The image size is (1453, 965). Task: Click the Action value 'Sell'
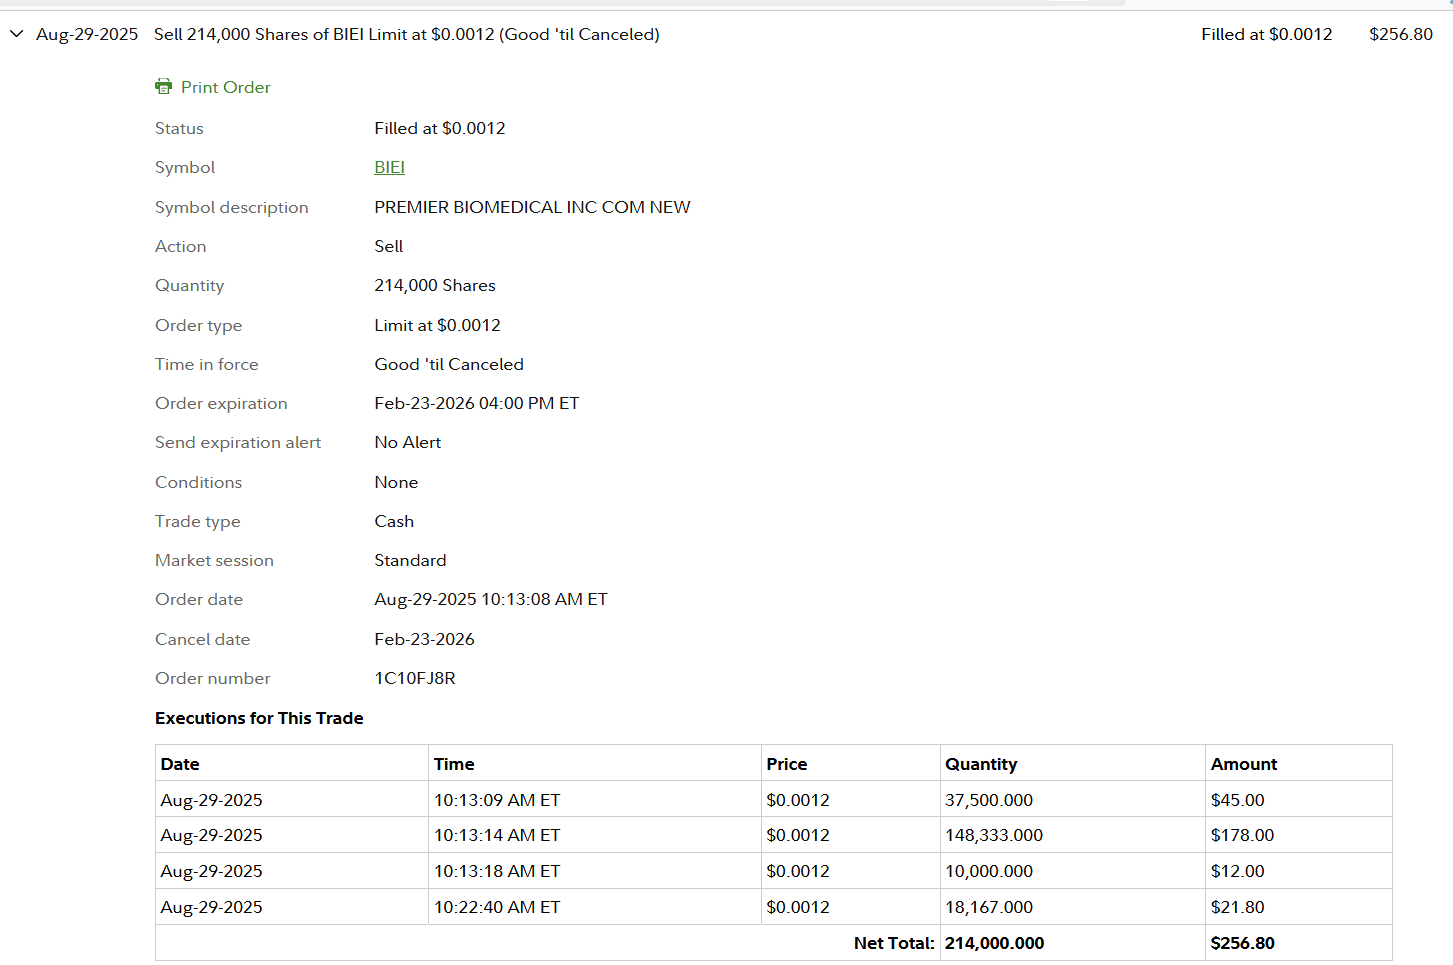(389, 246)
